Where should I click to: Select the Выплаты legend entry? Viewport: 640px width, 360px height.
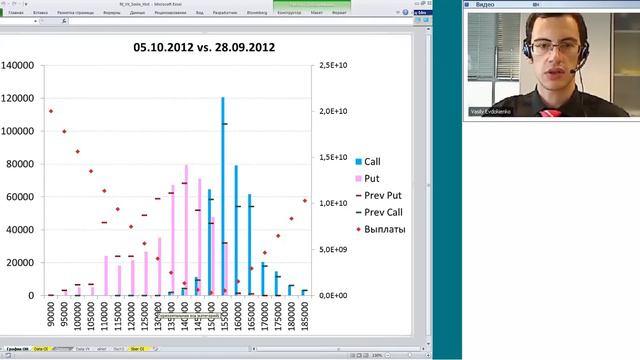tap(381, 229)
